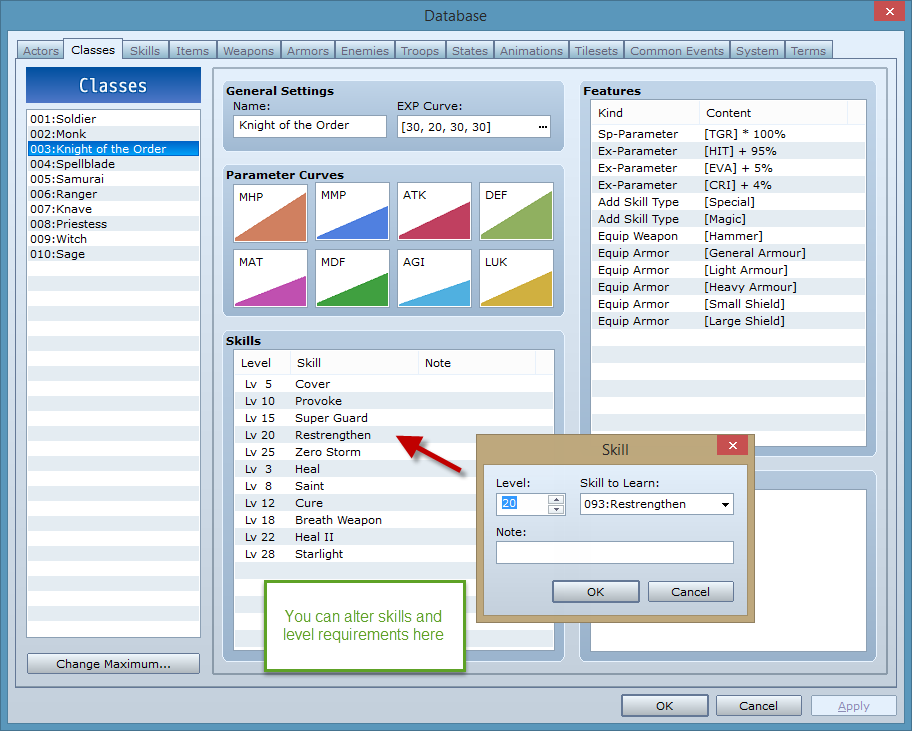The height and width of the screenshot is (731, 912).
Task: Switch to the System tab
Action: point(757,51)
